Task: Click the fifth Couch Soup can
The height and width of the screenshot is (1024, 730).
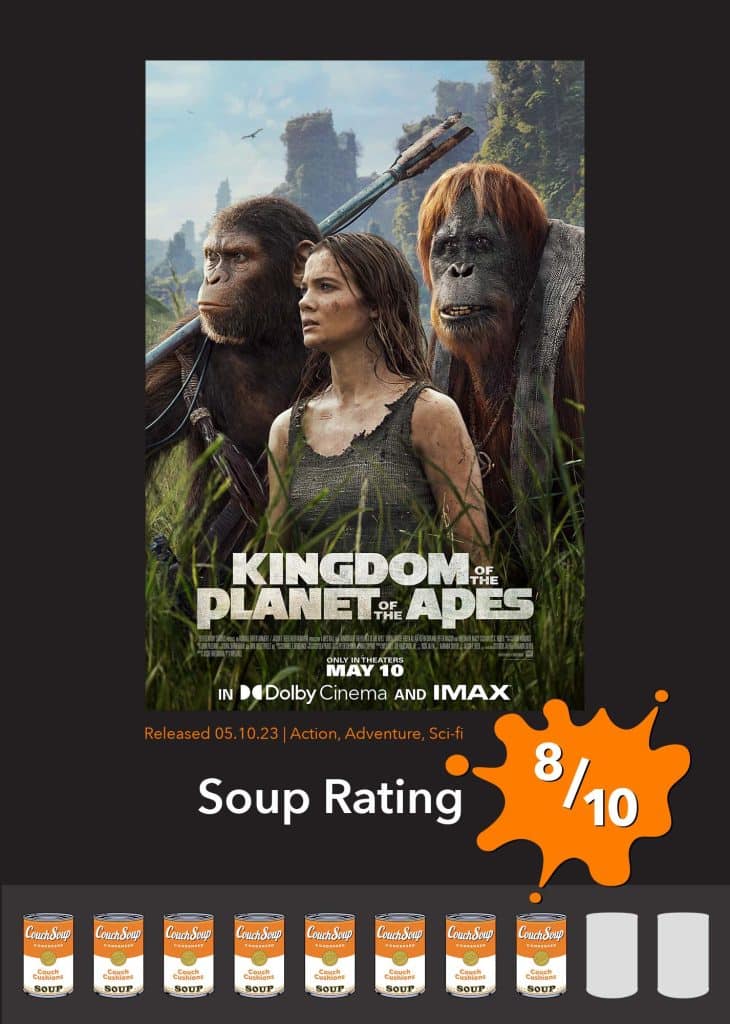Action: coord(330,954)
